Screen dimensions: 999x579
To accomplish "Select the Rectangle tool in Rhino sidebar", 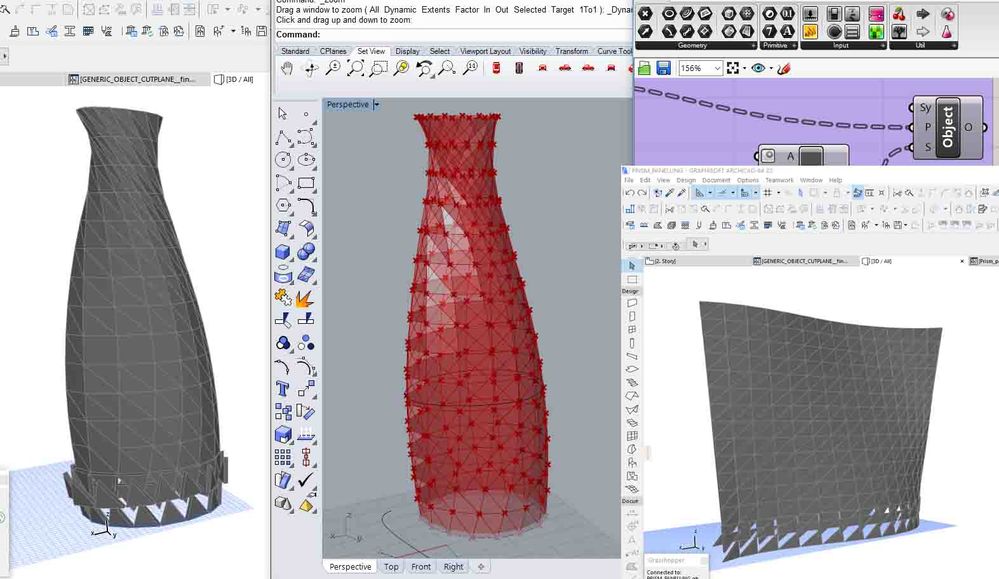I will pyautogui.click(x=306, y=183).
